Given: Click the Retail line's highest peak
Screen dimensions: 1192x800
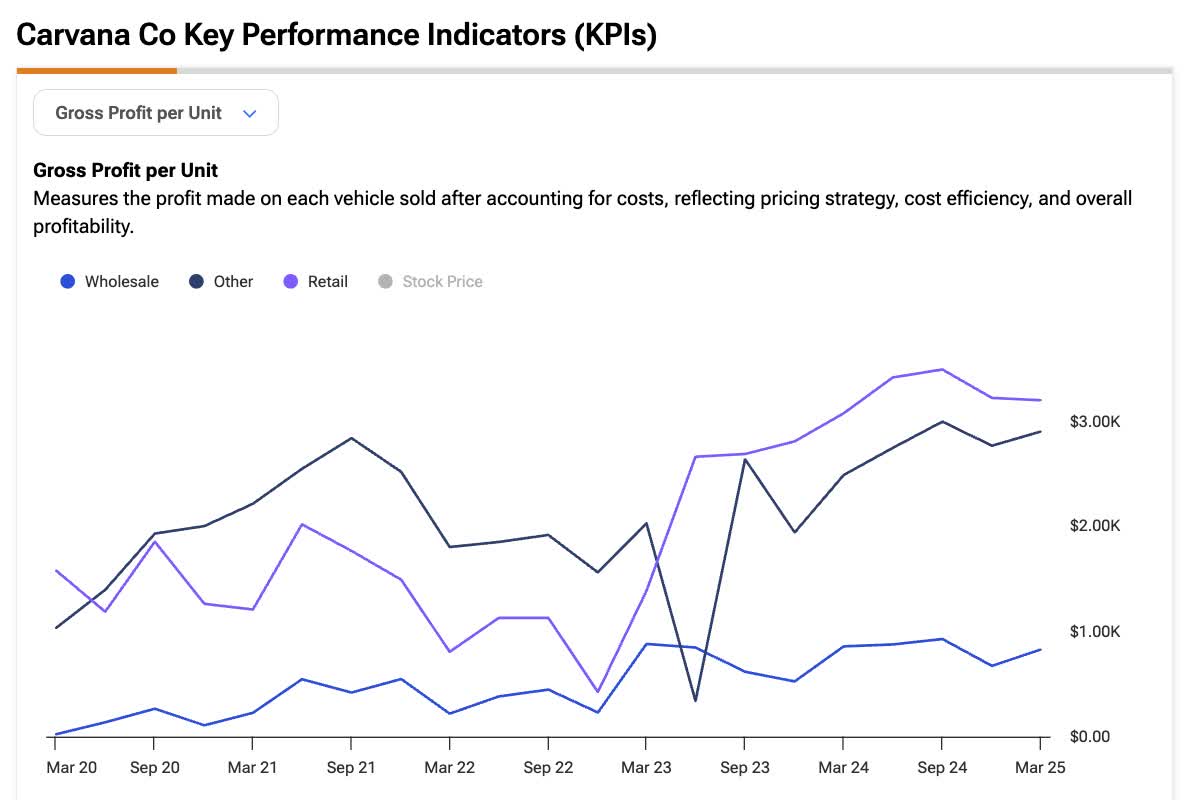Looking at the screenshot, I should 941,370.
